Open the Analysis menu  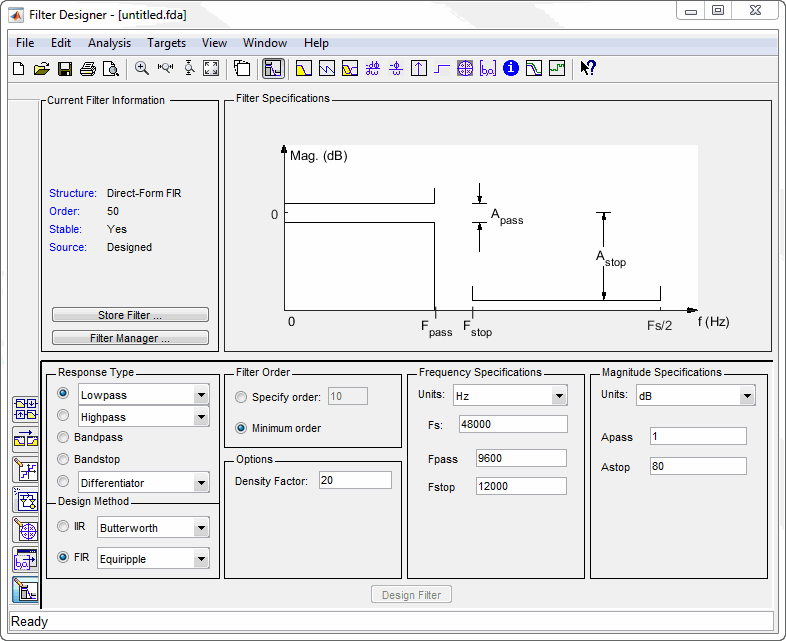[x=109, y=43]
